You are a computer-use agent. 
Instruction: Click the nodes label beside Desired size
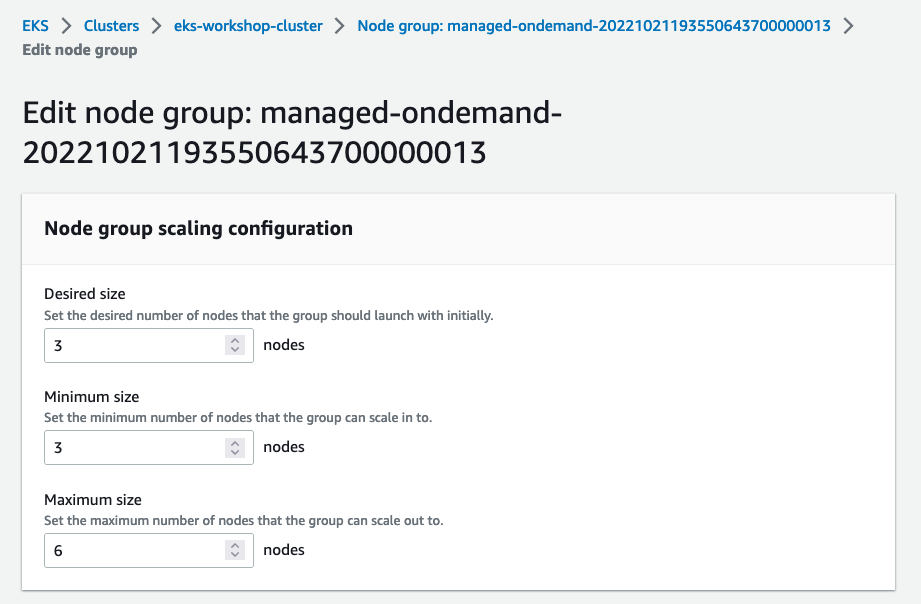pos(283,345)
